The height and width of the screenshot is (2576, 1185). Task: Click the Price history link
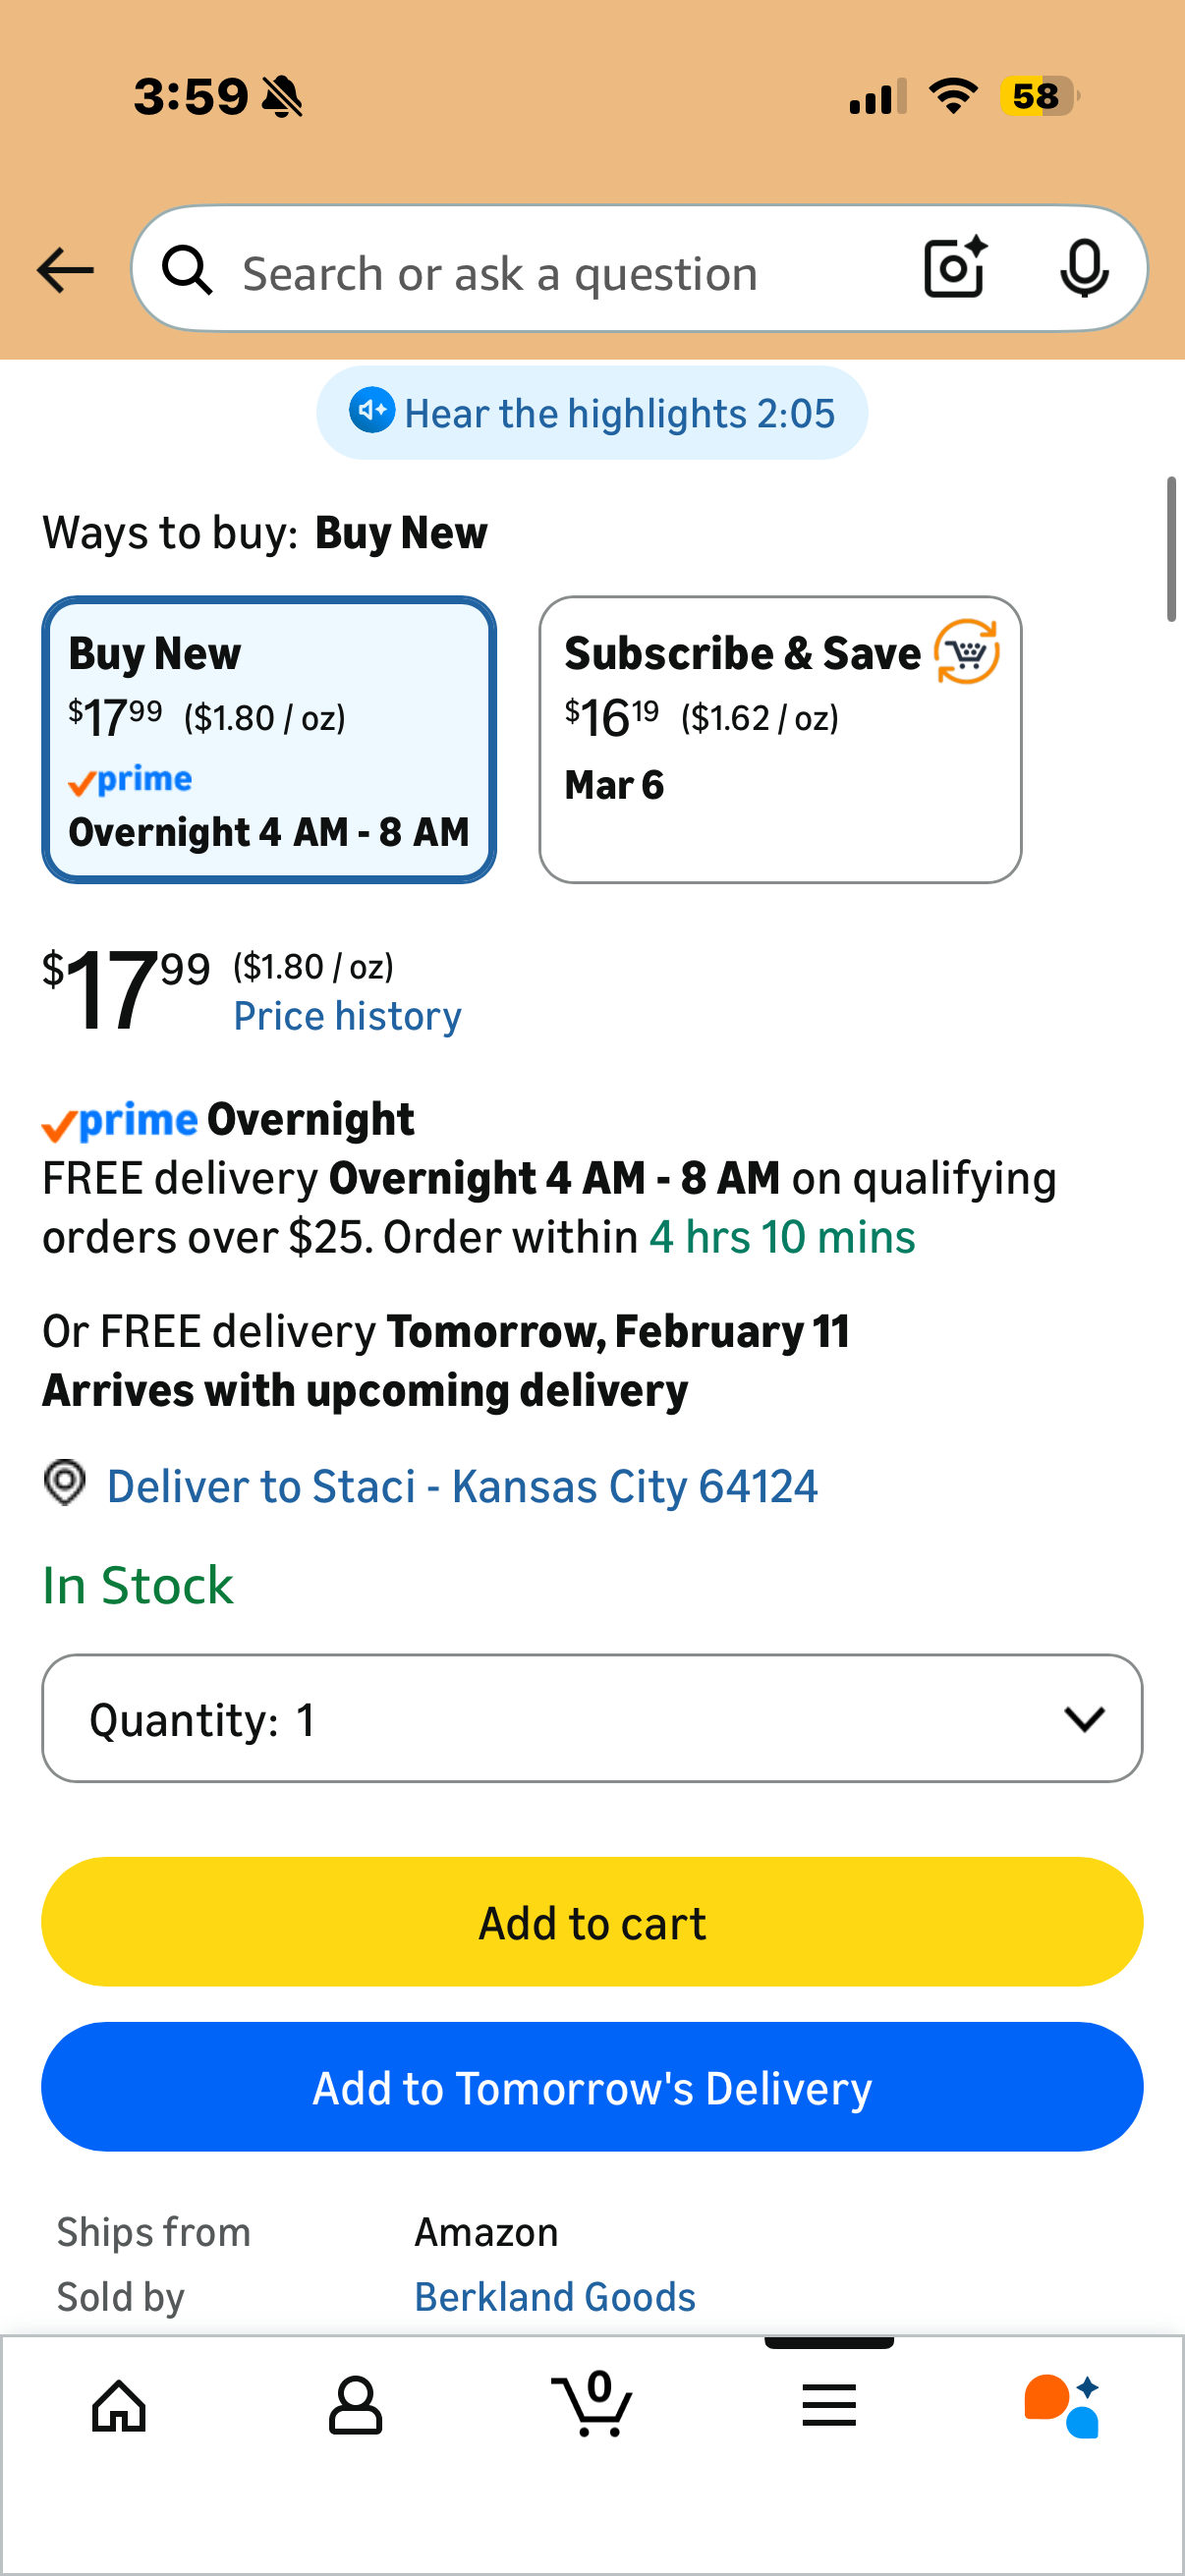click(347, 1016)
